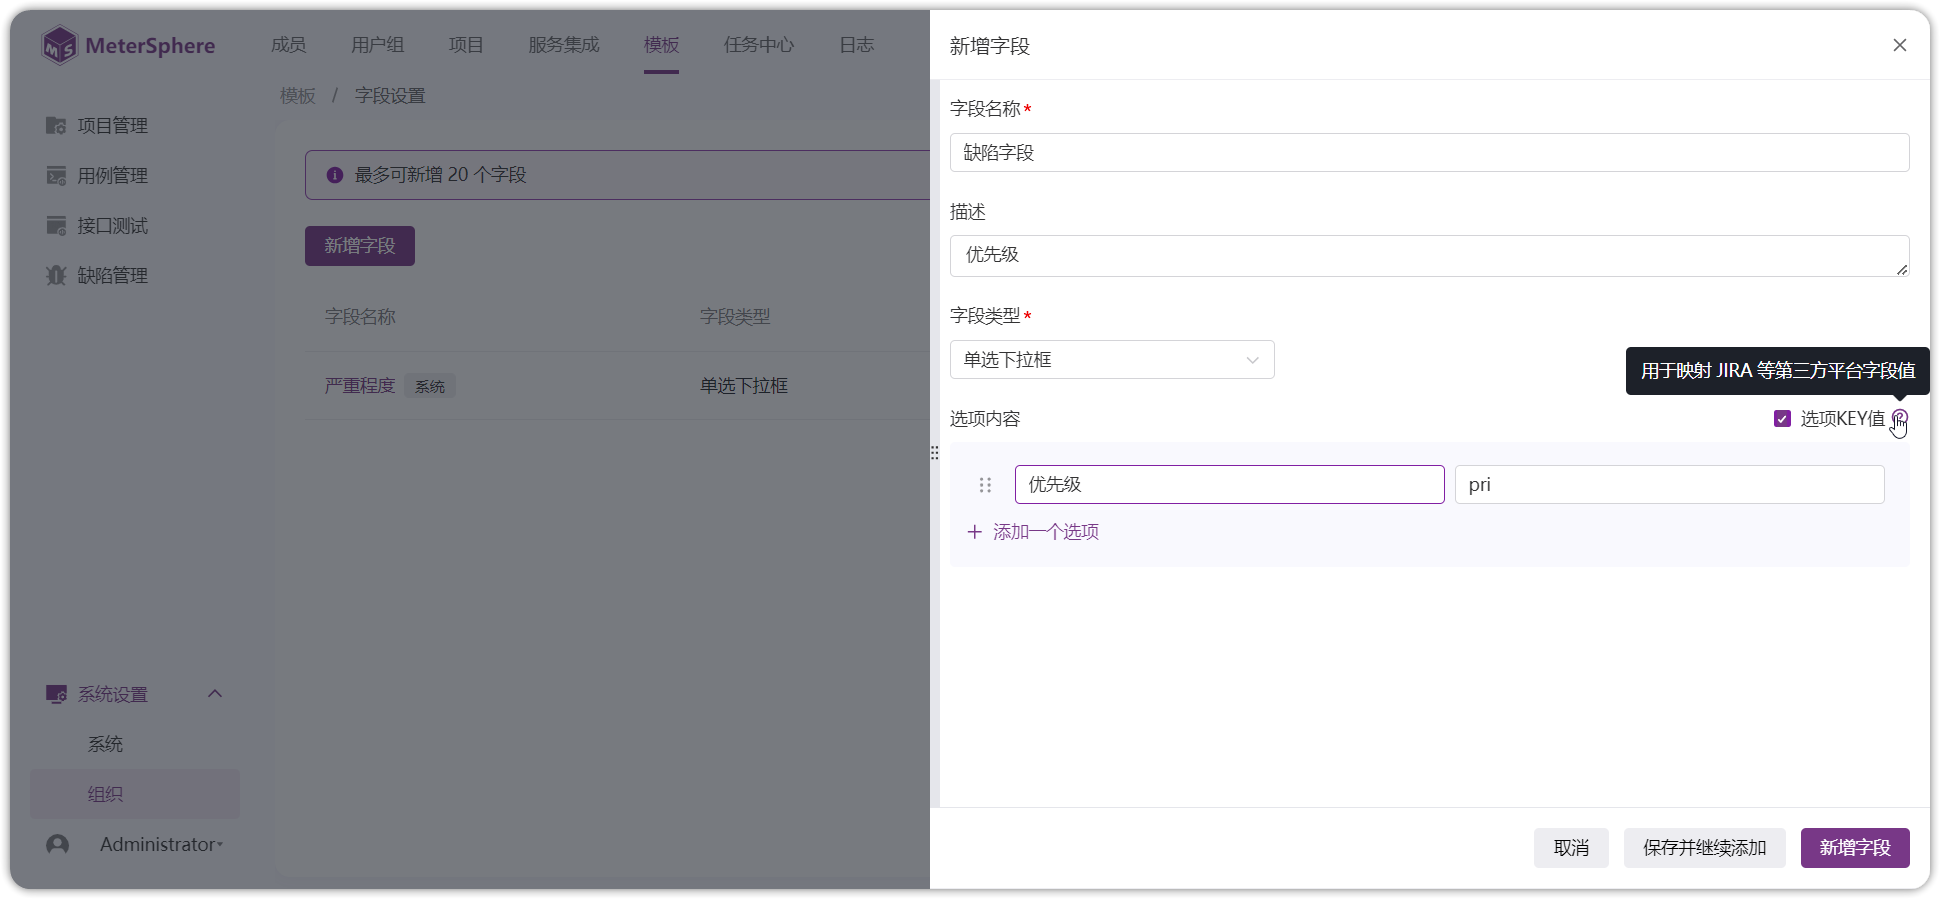Confirm with the purple 新增字段 drawer button

point(1855,848)
